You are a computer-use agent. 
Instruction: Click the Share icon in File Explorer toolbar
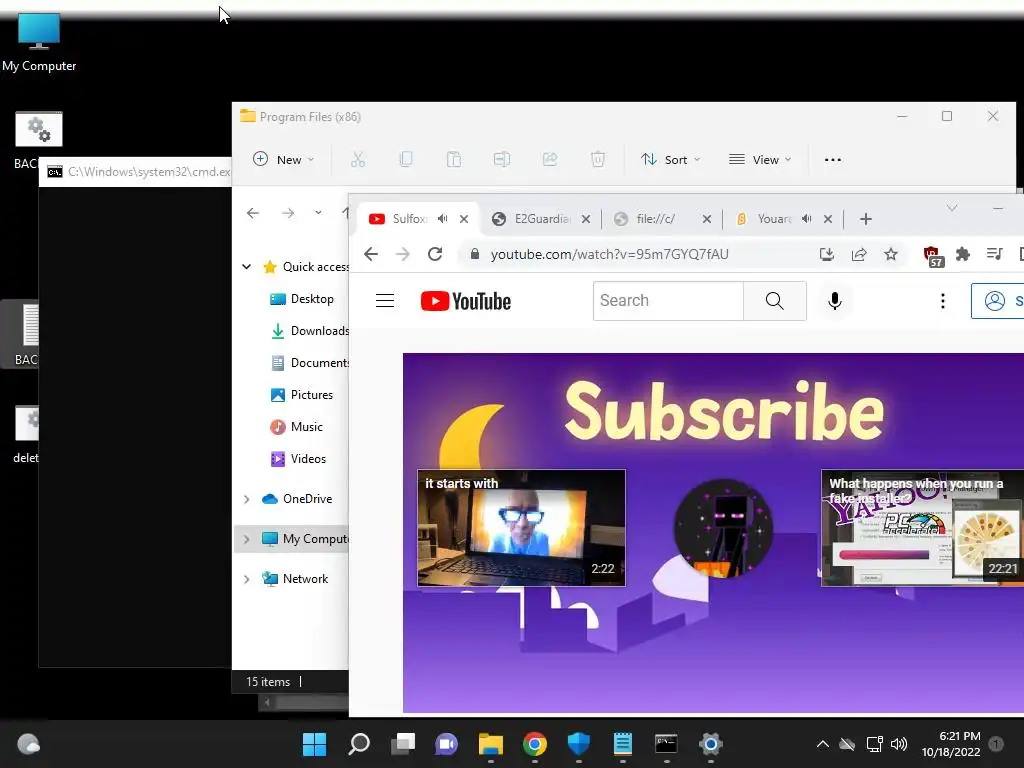click(550, 159)
